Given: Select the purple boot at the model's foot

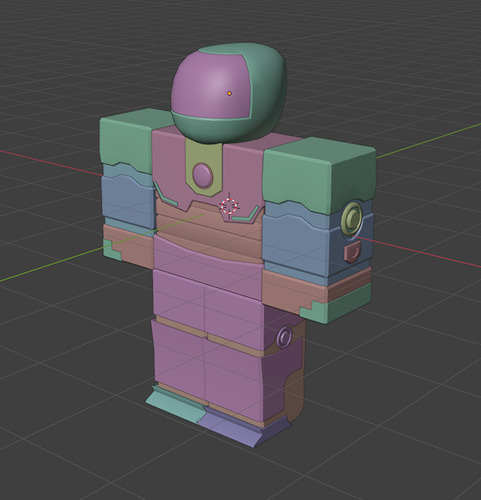Looking at the screenshot, I should (x=244, y=428).
